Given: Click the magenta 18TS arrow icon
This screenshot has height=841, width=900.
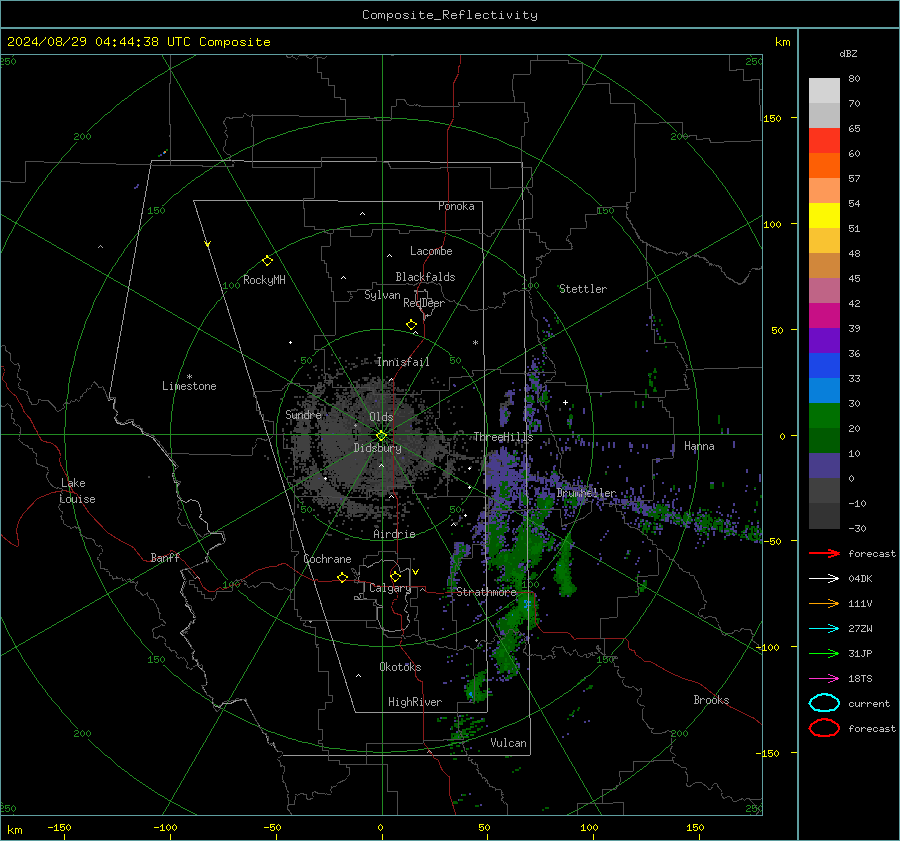Looking at the screenshot, I should click(824, 679).
